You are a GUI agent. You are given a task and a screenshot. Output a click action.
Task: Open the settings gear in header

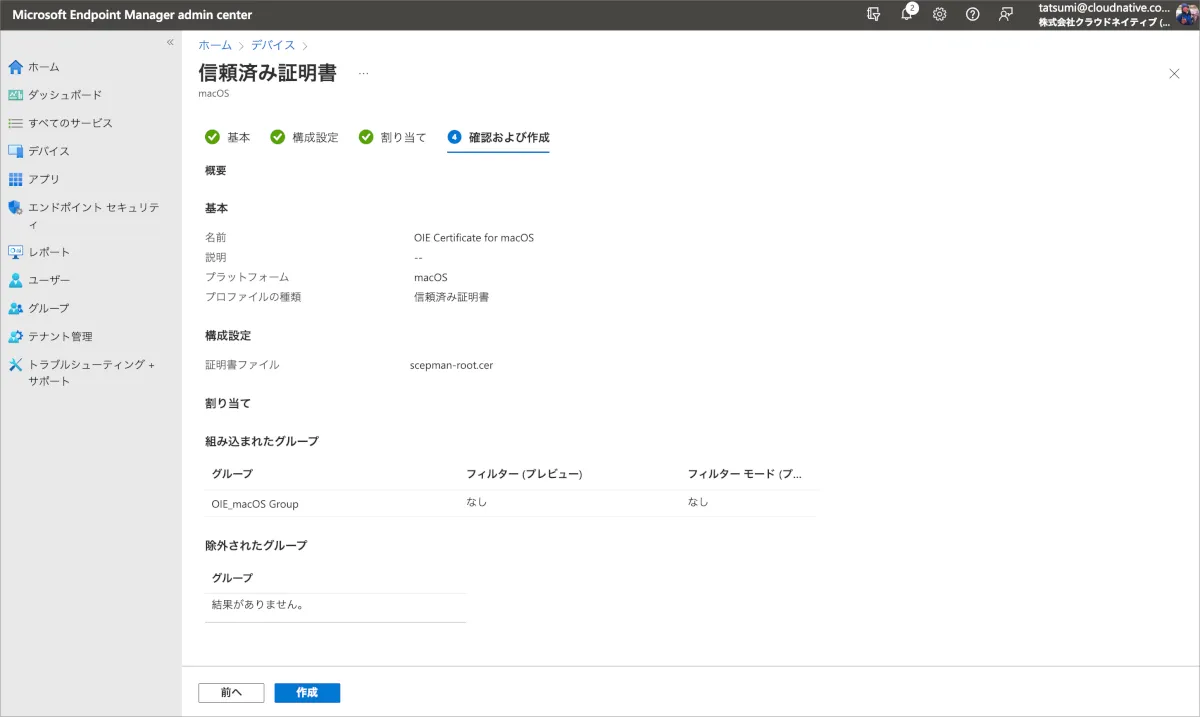940,14
